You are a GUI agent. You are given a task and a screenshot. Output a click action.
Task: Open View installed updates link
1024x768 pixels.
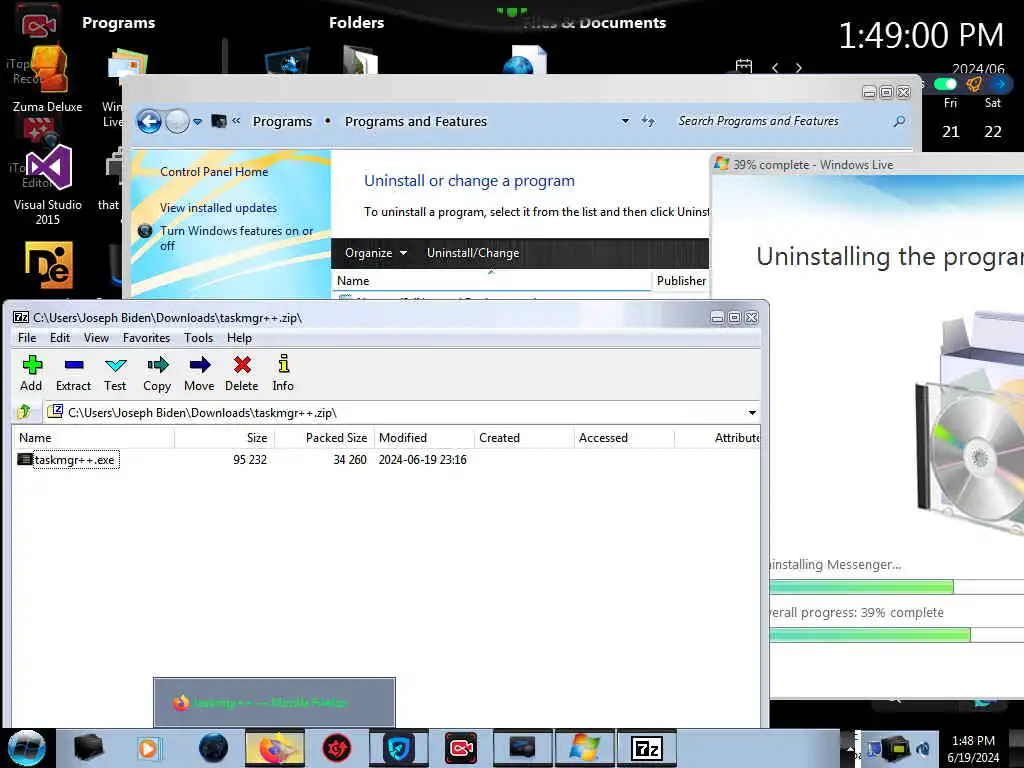click(x=218, y=208)
